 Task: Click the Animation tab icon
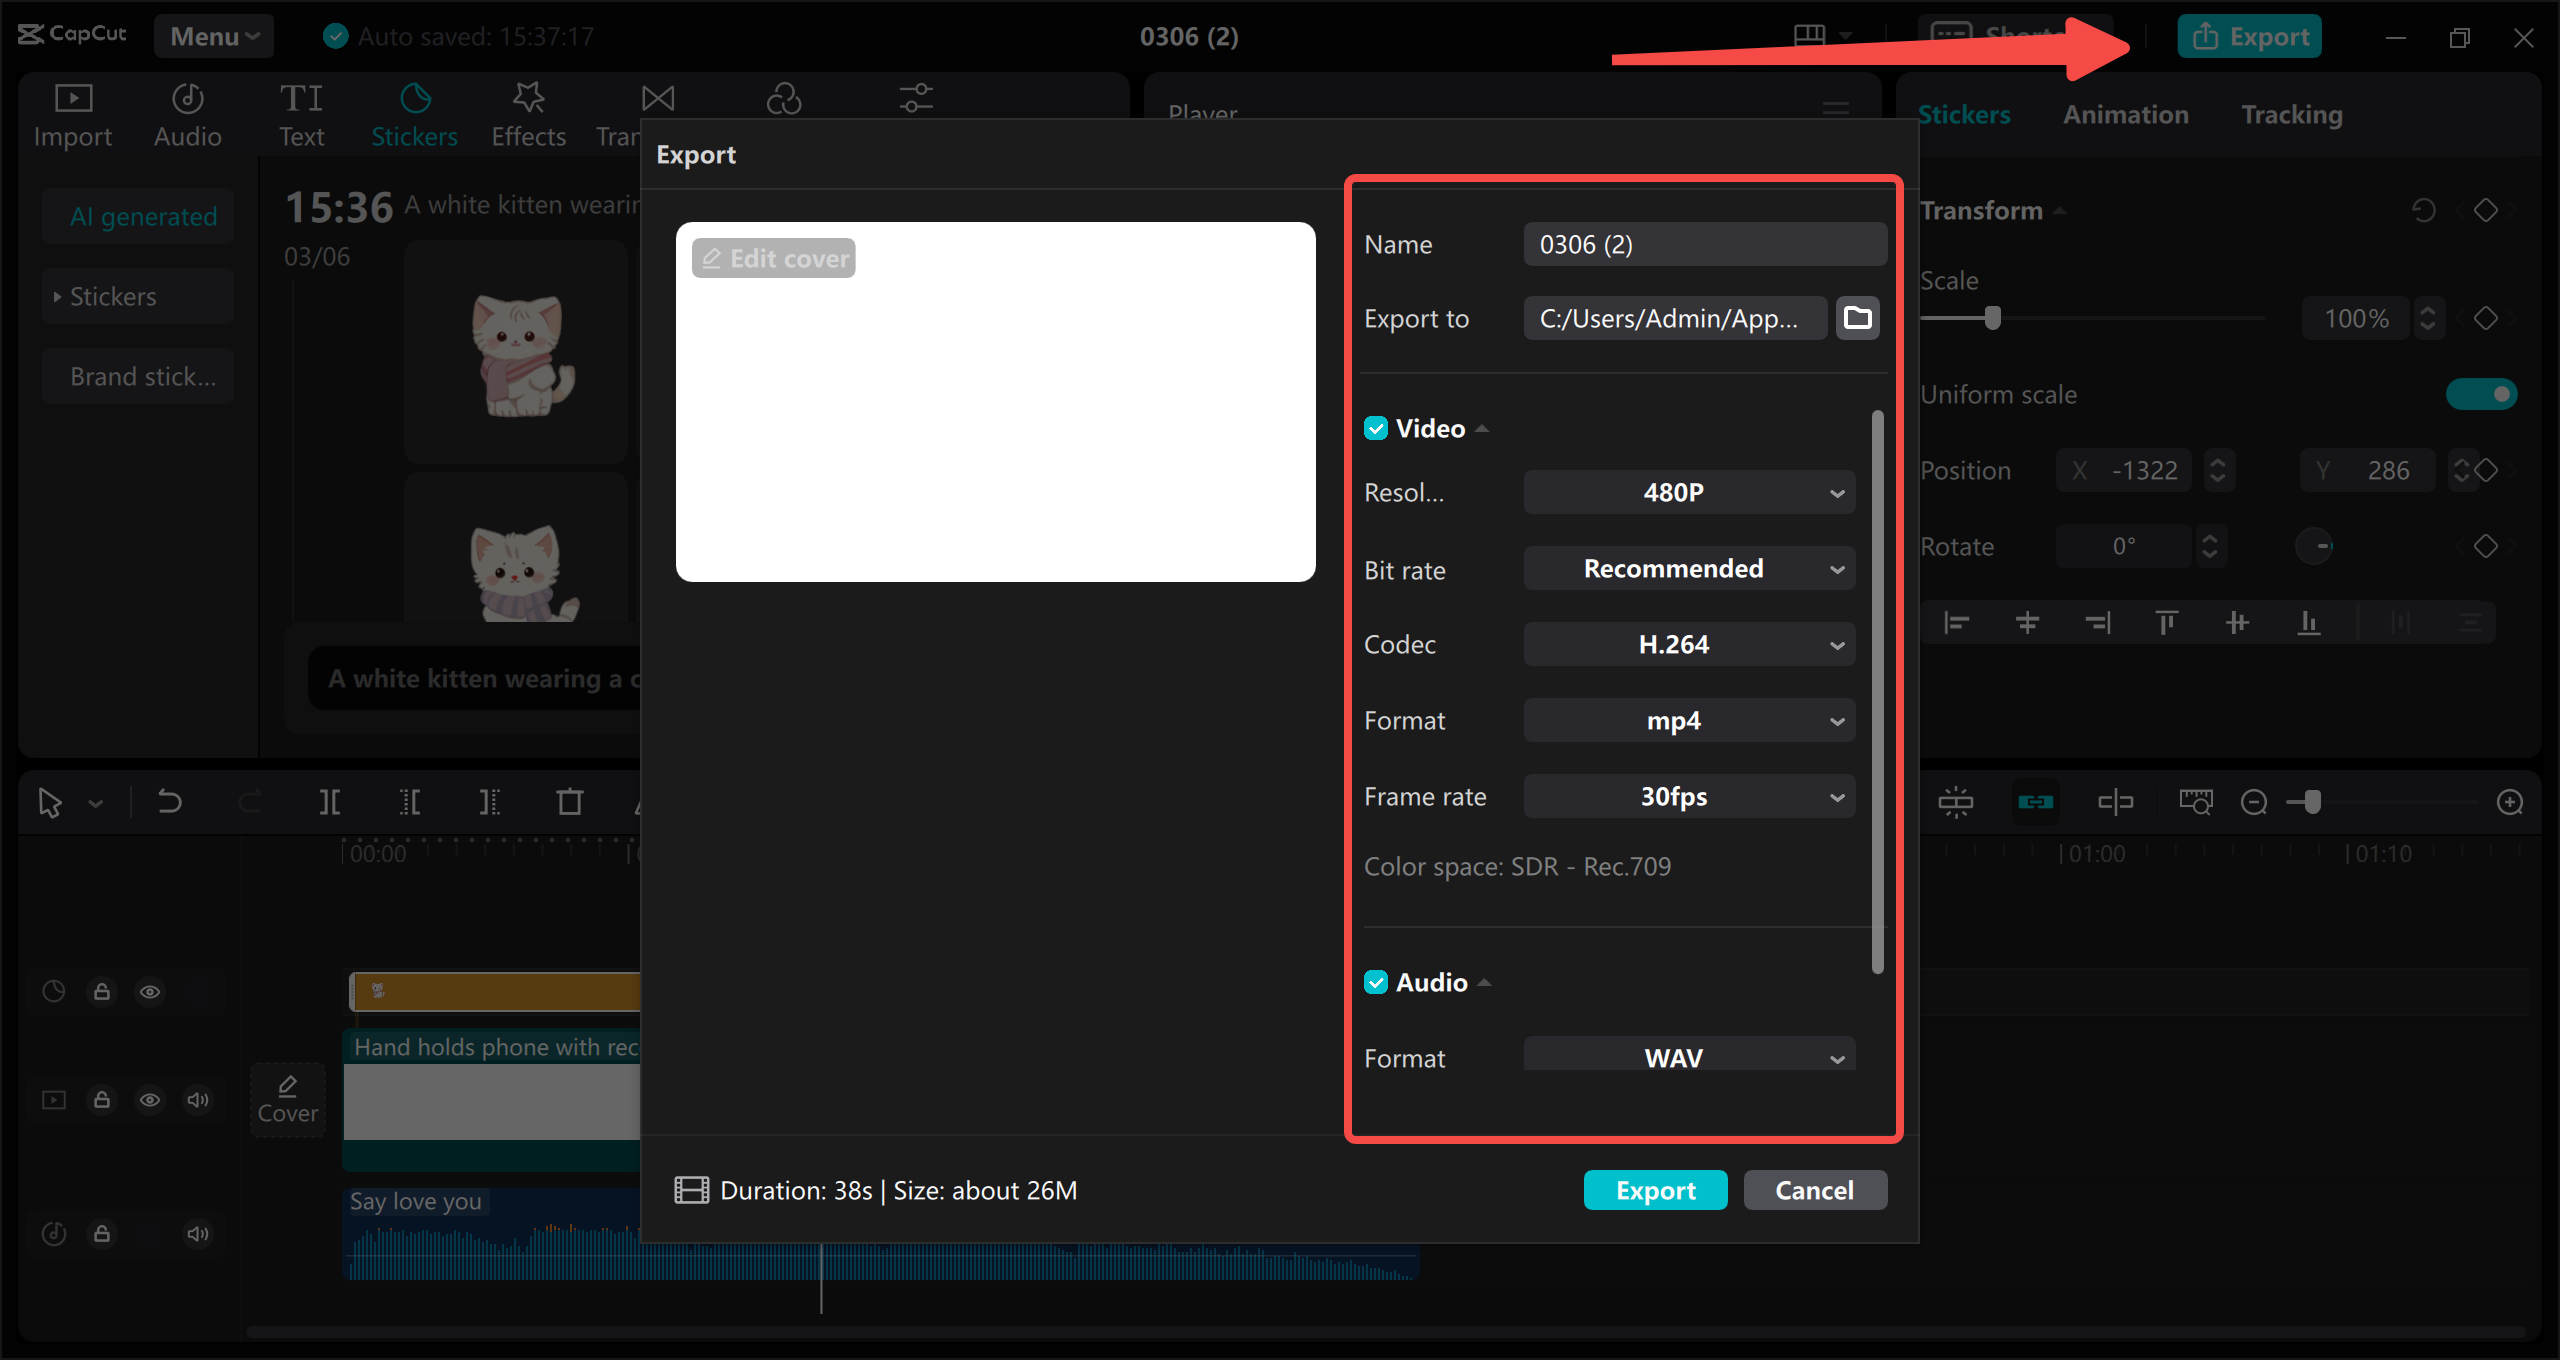coord(2123,115)
